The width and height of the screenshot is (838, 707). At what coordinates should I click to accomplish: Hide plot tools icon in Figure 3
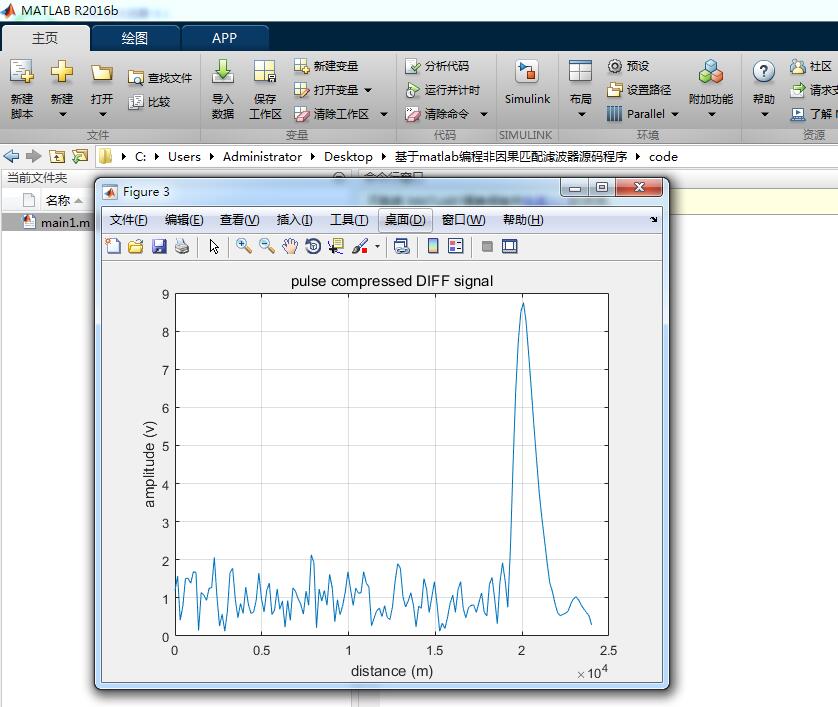(487, 246)
